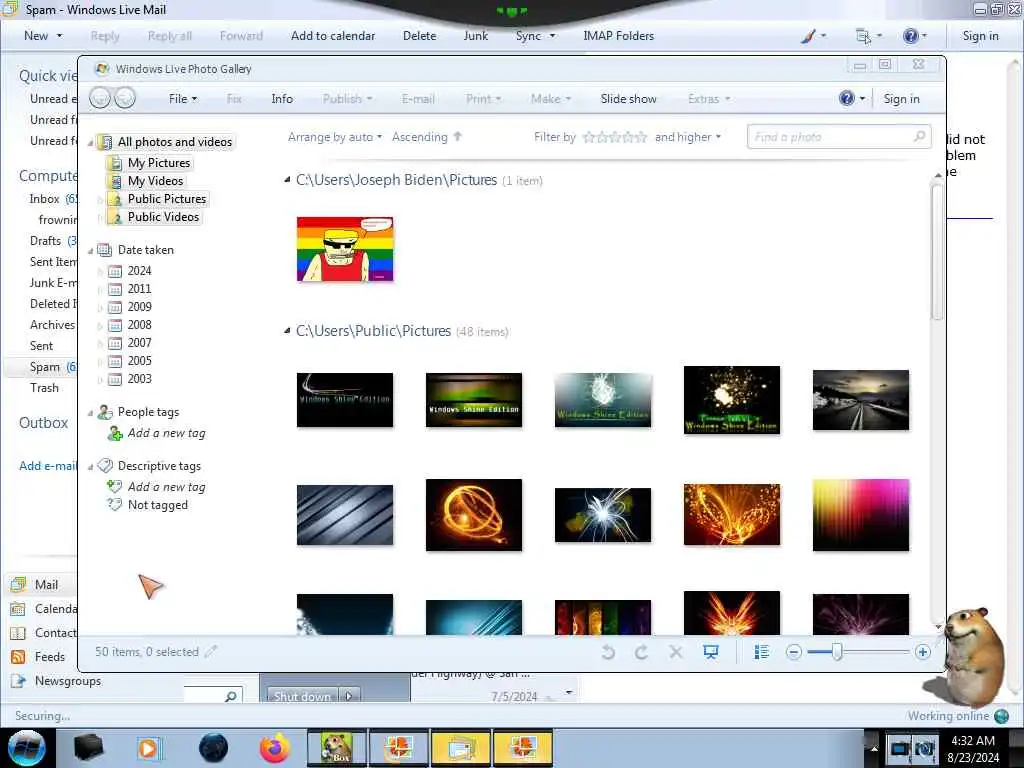
Task: Collapse the Date taken tree
Action: [91, 250]
